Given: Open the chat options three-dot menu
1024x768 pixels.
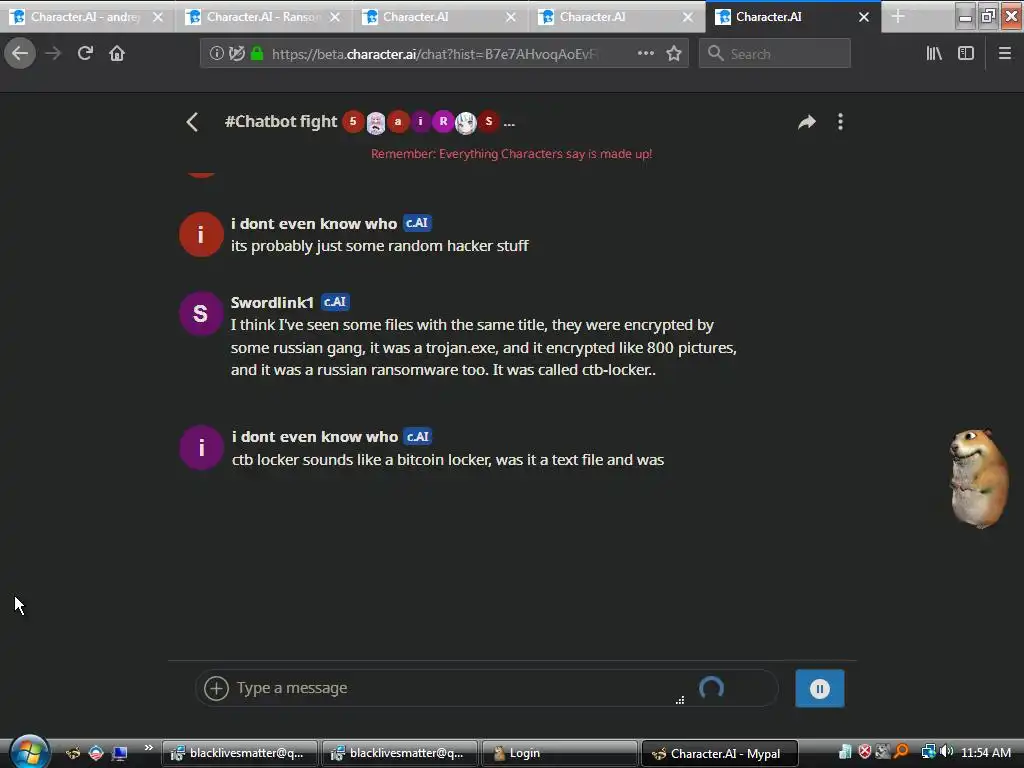Looking at the screenshot, I should pyautogui.click(x=840, y=122).
